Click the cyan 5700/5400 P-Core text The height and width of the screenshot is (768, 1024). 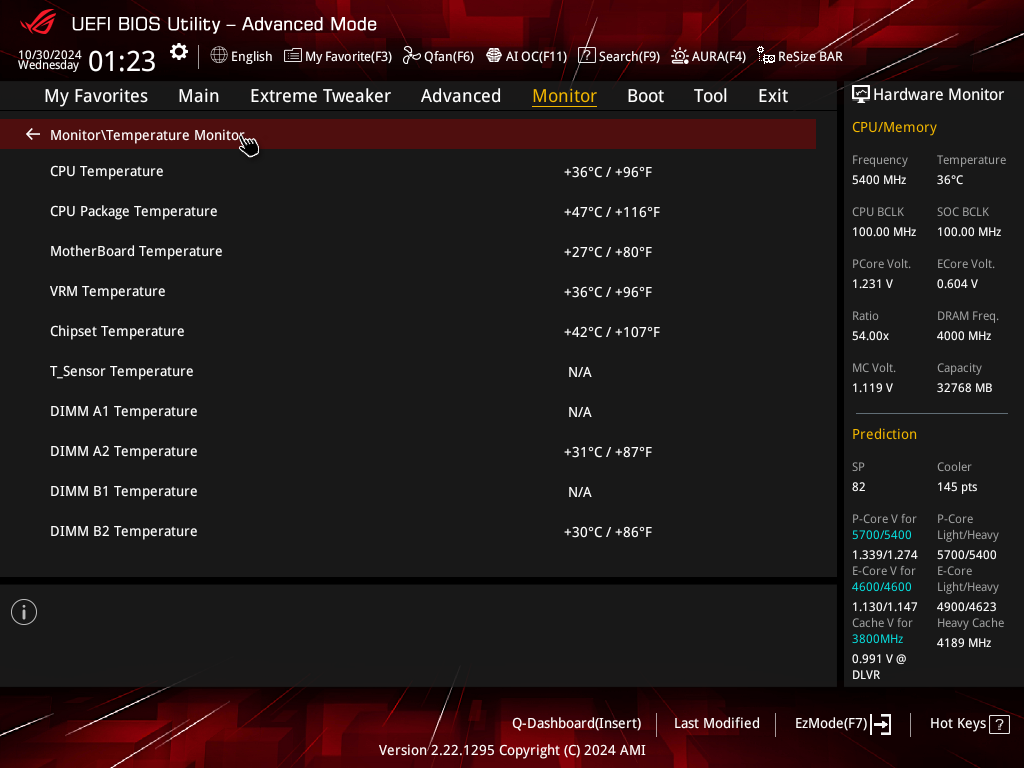882,535
